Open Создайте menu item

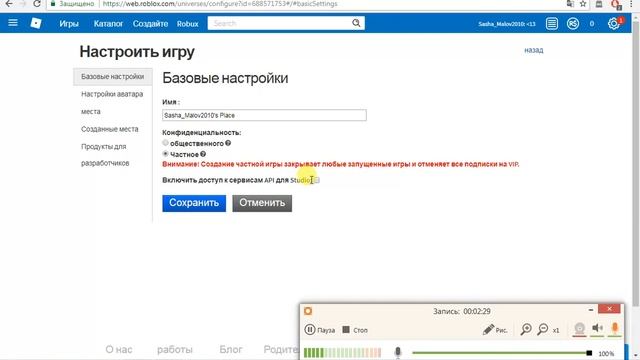coord(150,24)
